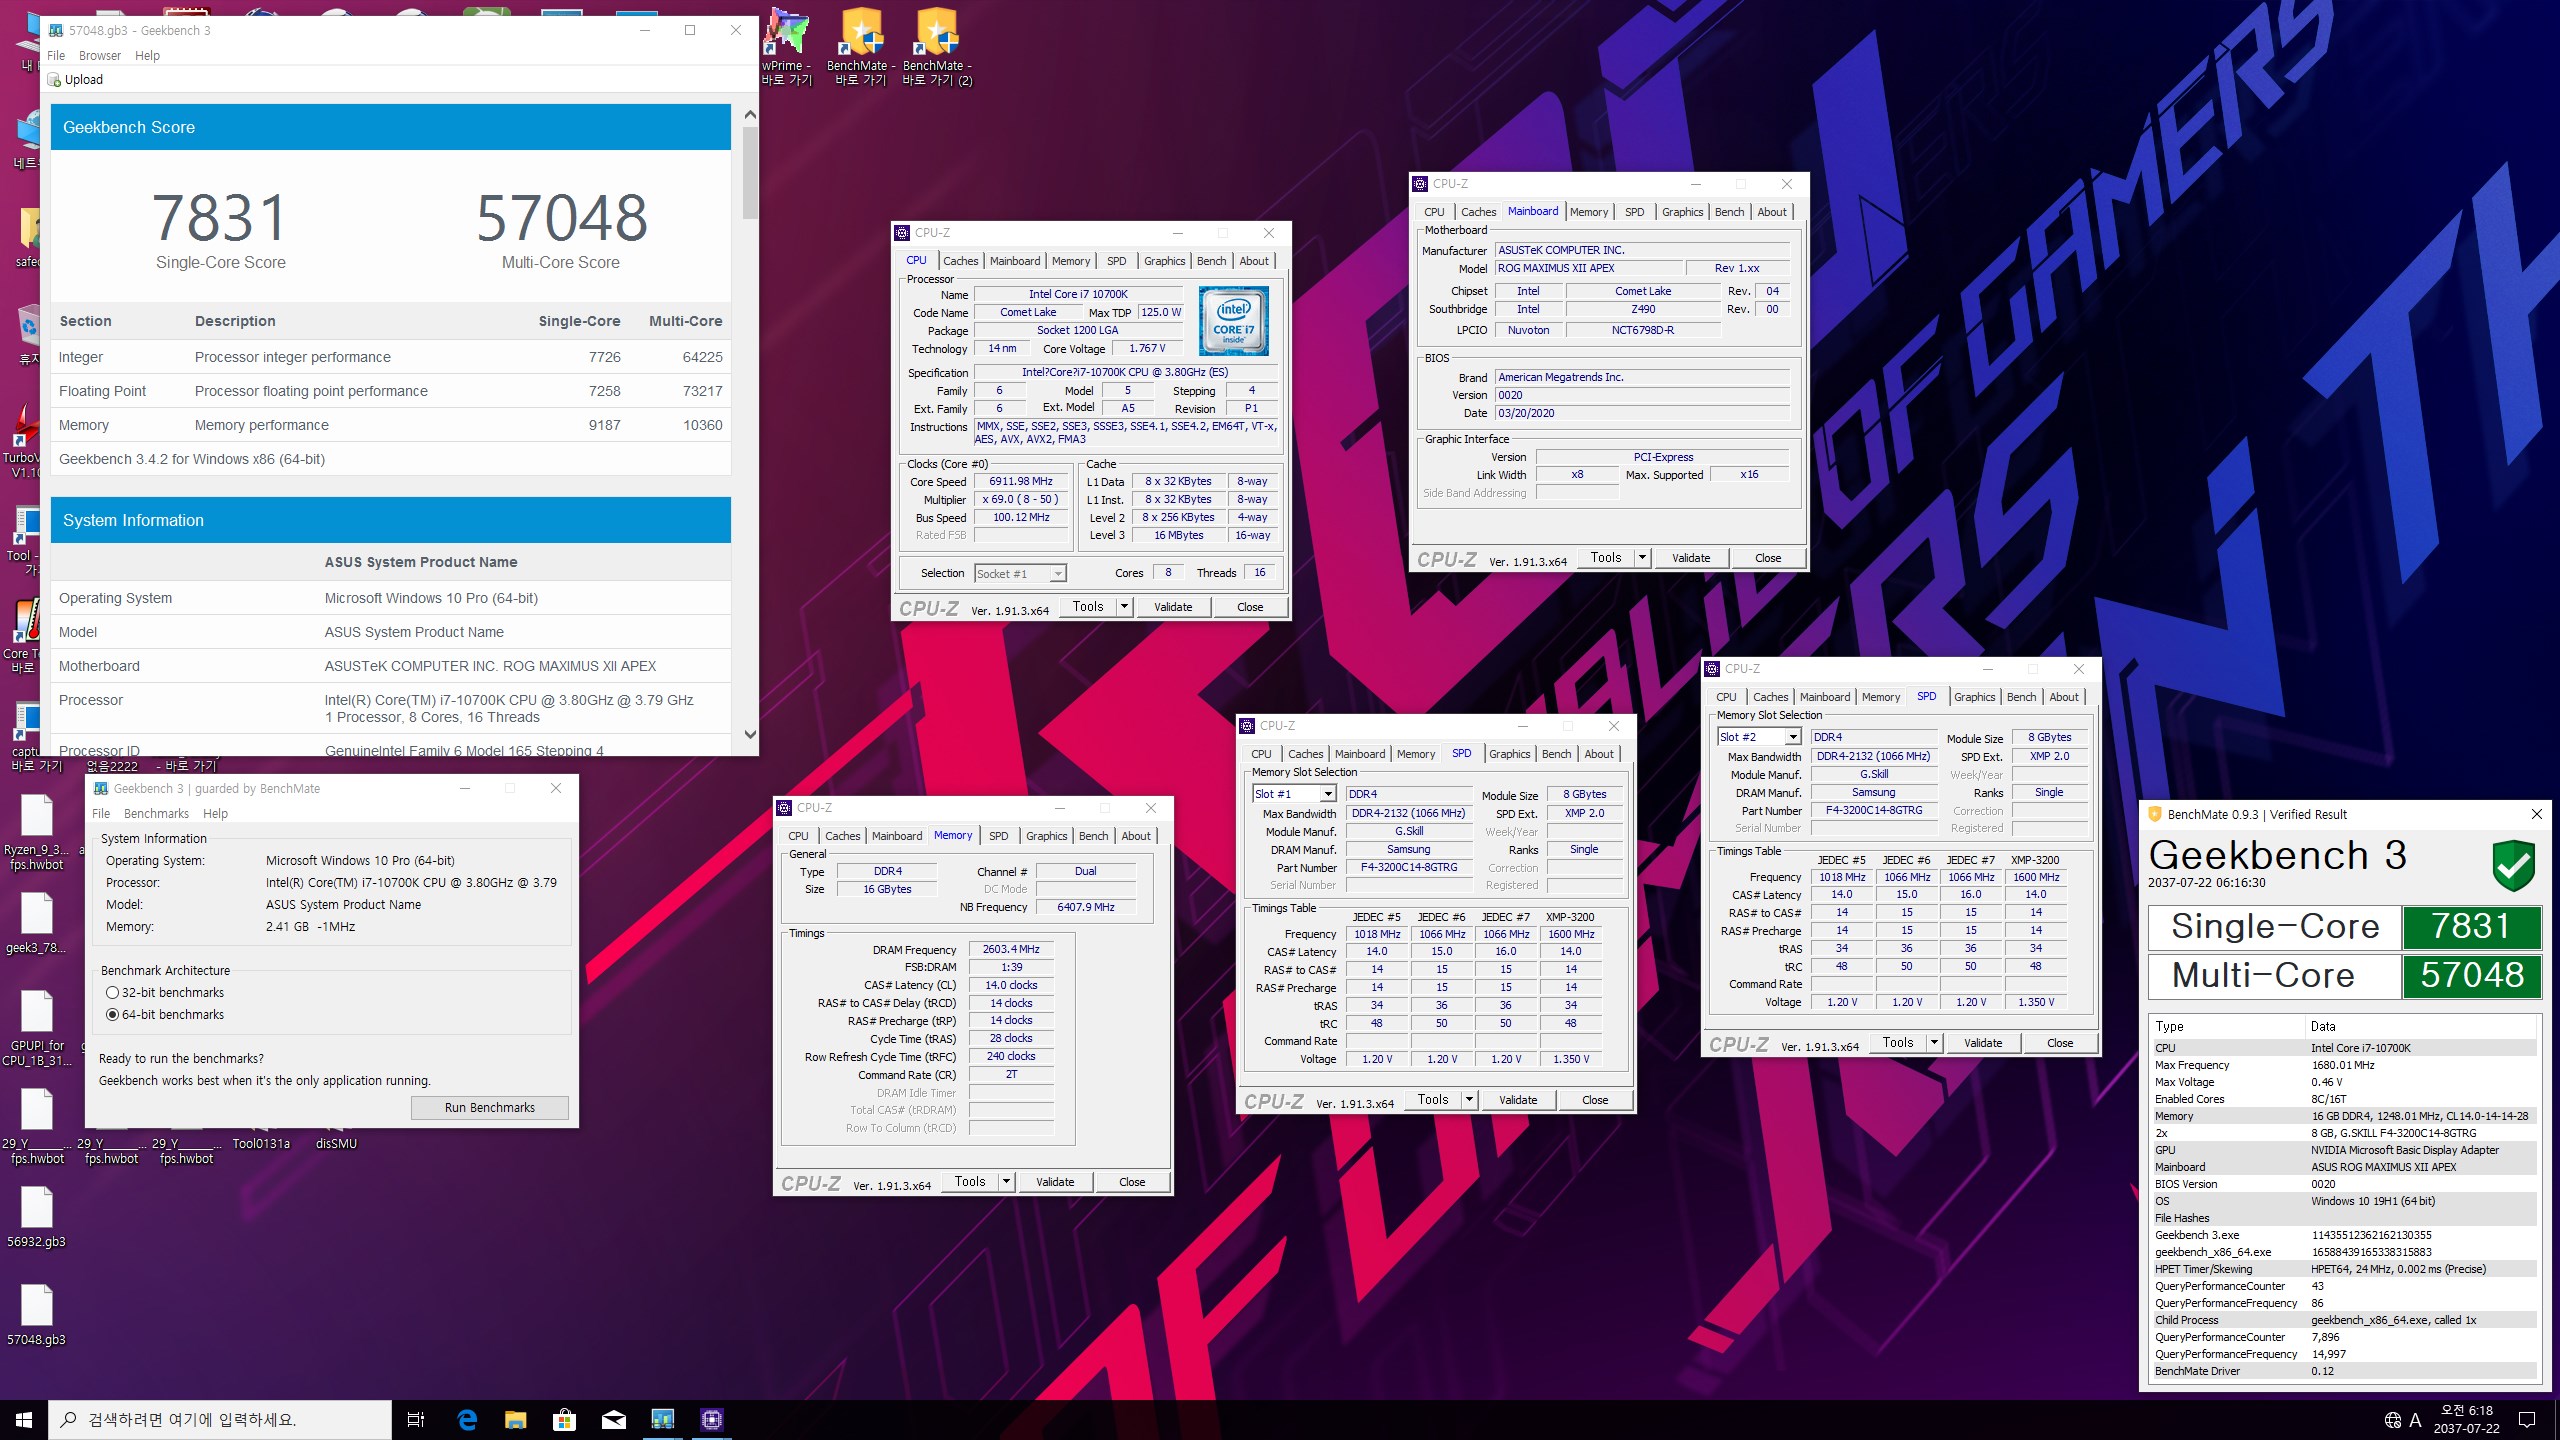This screenshot has width=2560, height=1440.
Task: Open File menu in Geekbench results window
Action: [x=56, y=56]
